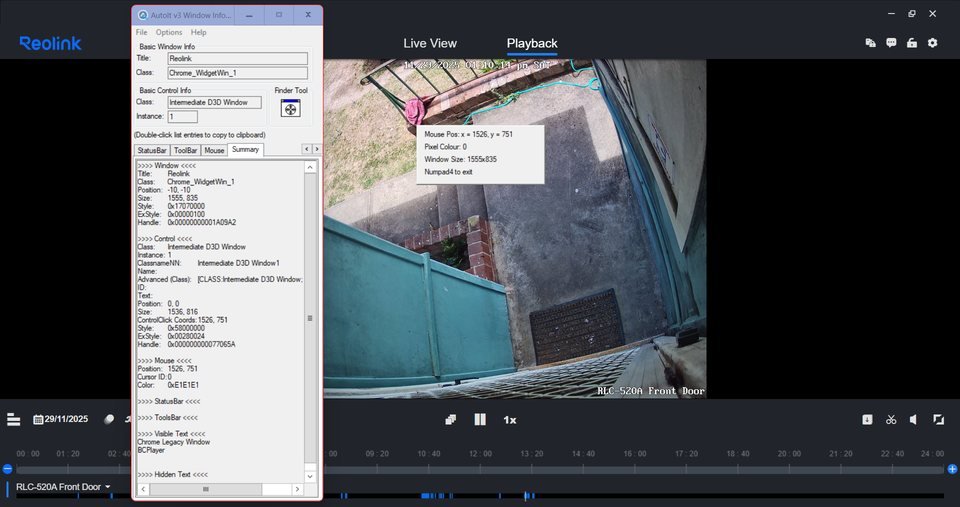Pause the video playback
Screen dimensions: 960x507
[480, 419]
